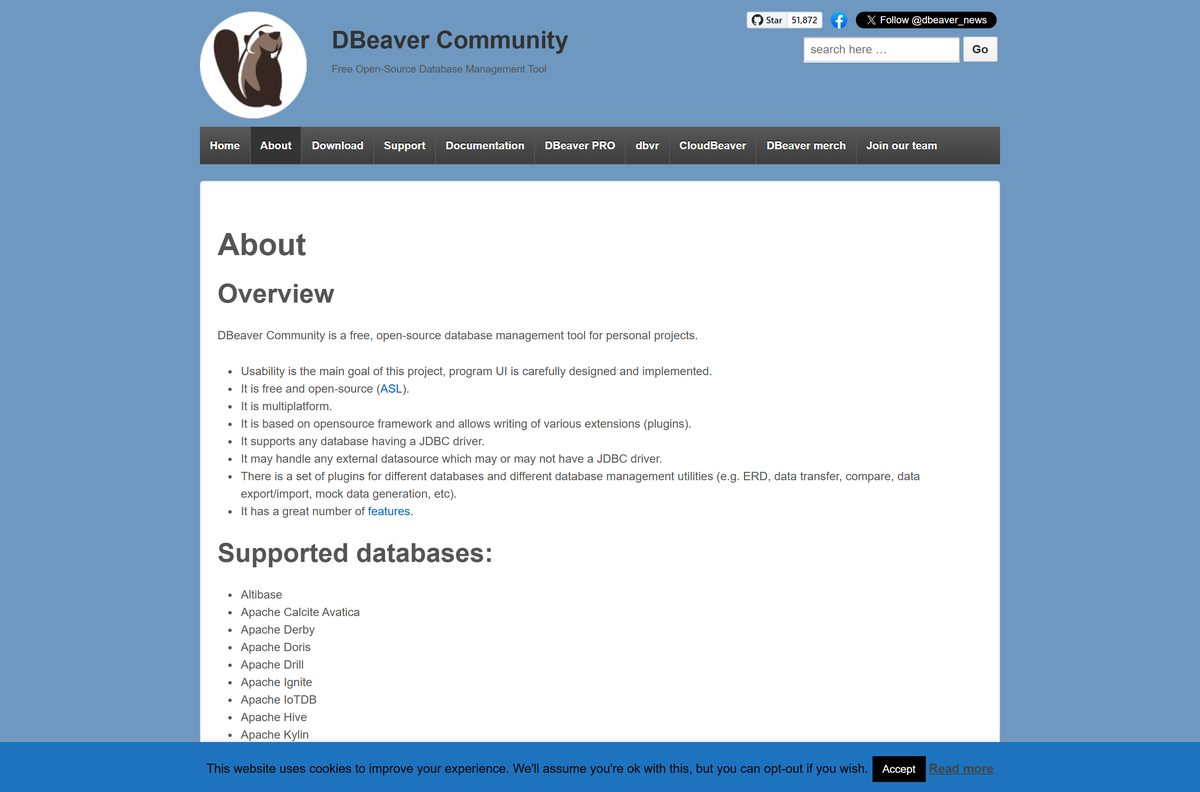Open the Join our team page
This screenshot has width=1200, height=792.
[902, 145]
